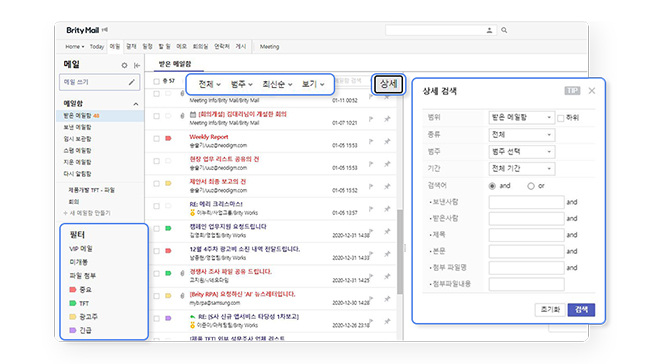646x364 pixels.
Task: Switch to 일정 in top navigation
Action: pyautogui.click(x=147, y=47)
